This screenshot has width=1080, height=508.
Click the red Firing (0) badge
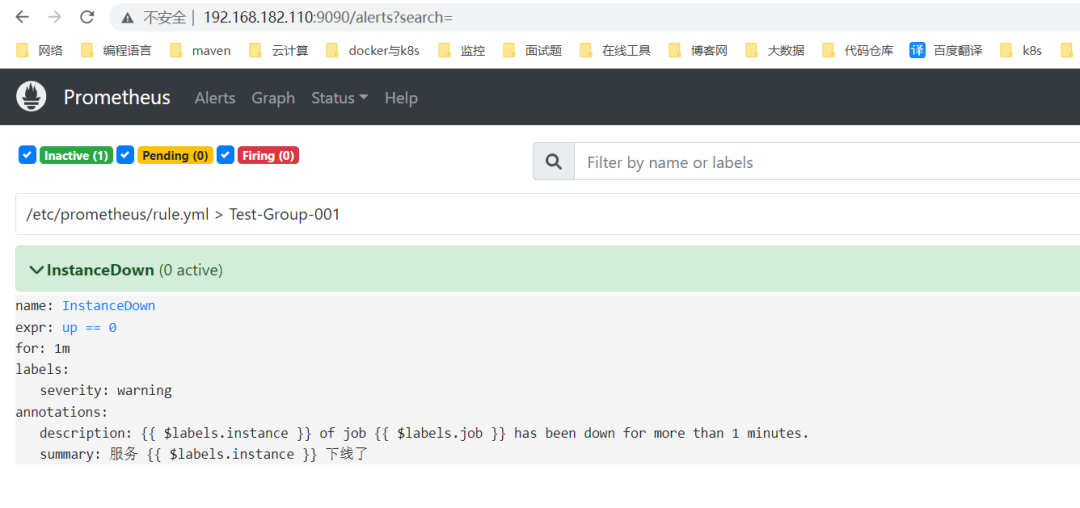(268, 156)
